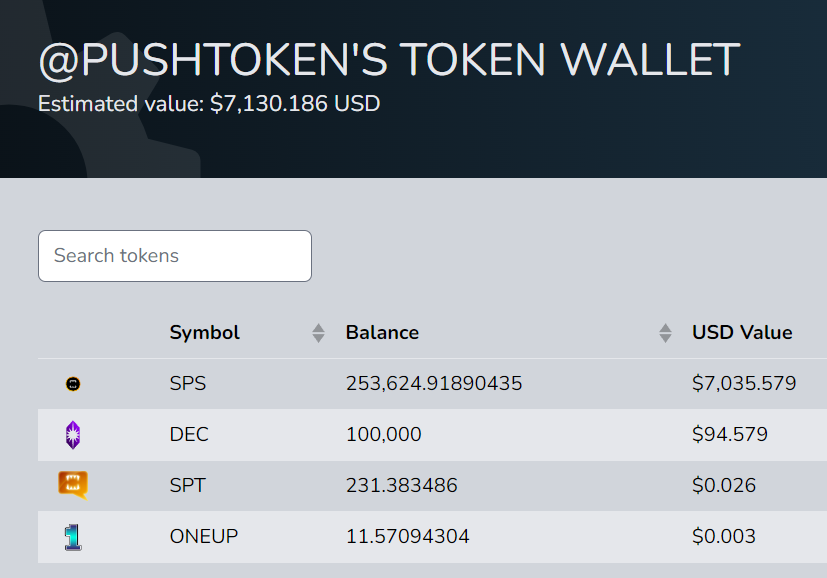Open the SPS token entry

tap(186, 383)
